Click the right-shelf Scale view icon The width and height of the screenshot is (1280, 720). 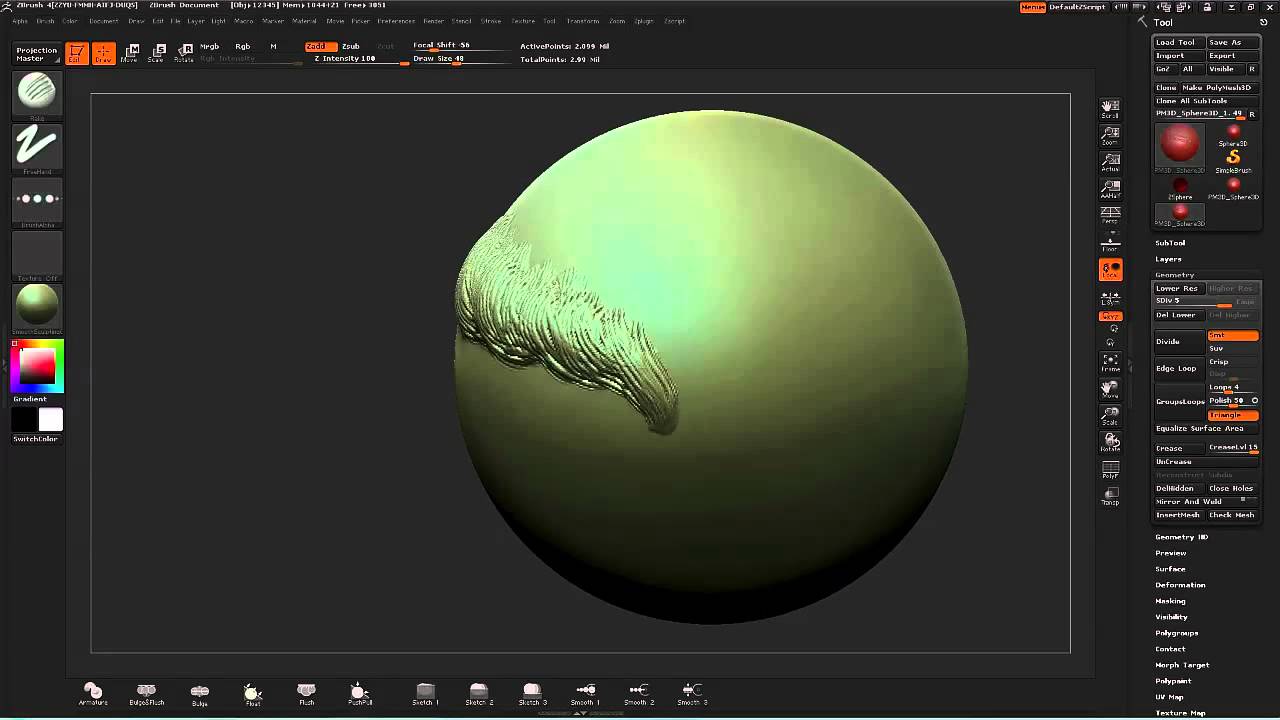[x=1110, y=416]
